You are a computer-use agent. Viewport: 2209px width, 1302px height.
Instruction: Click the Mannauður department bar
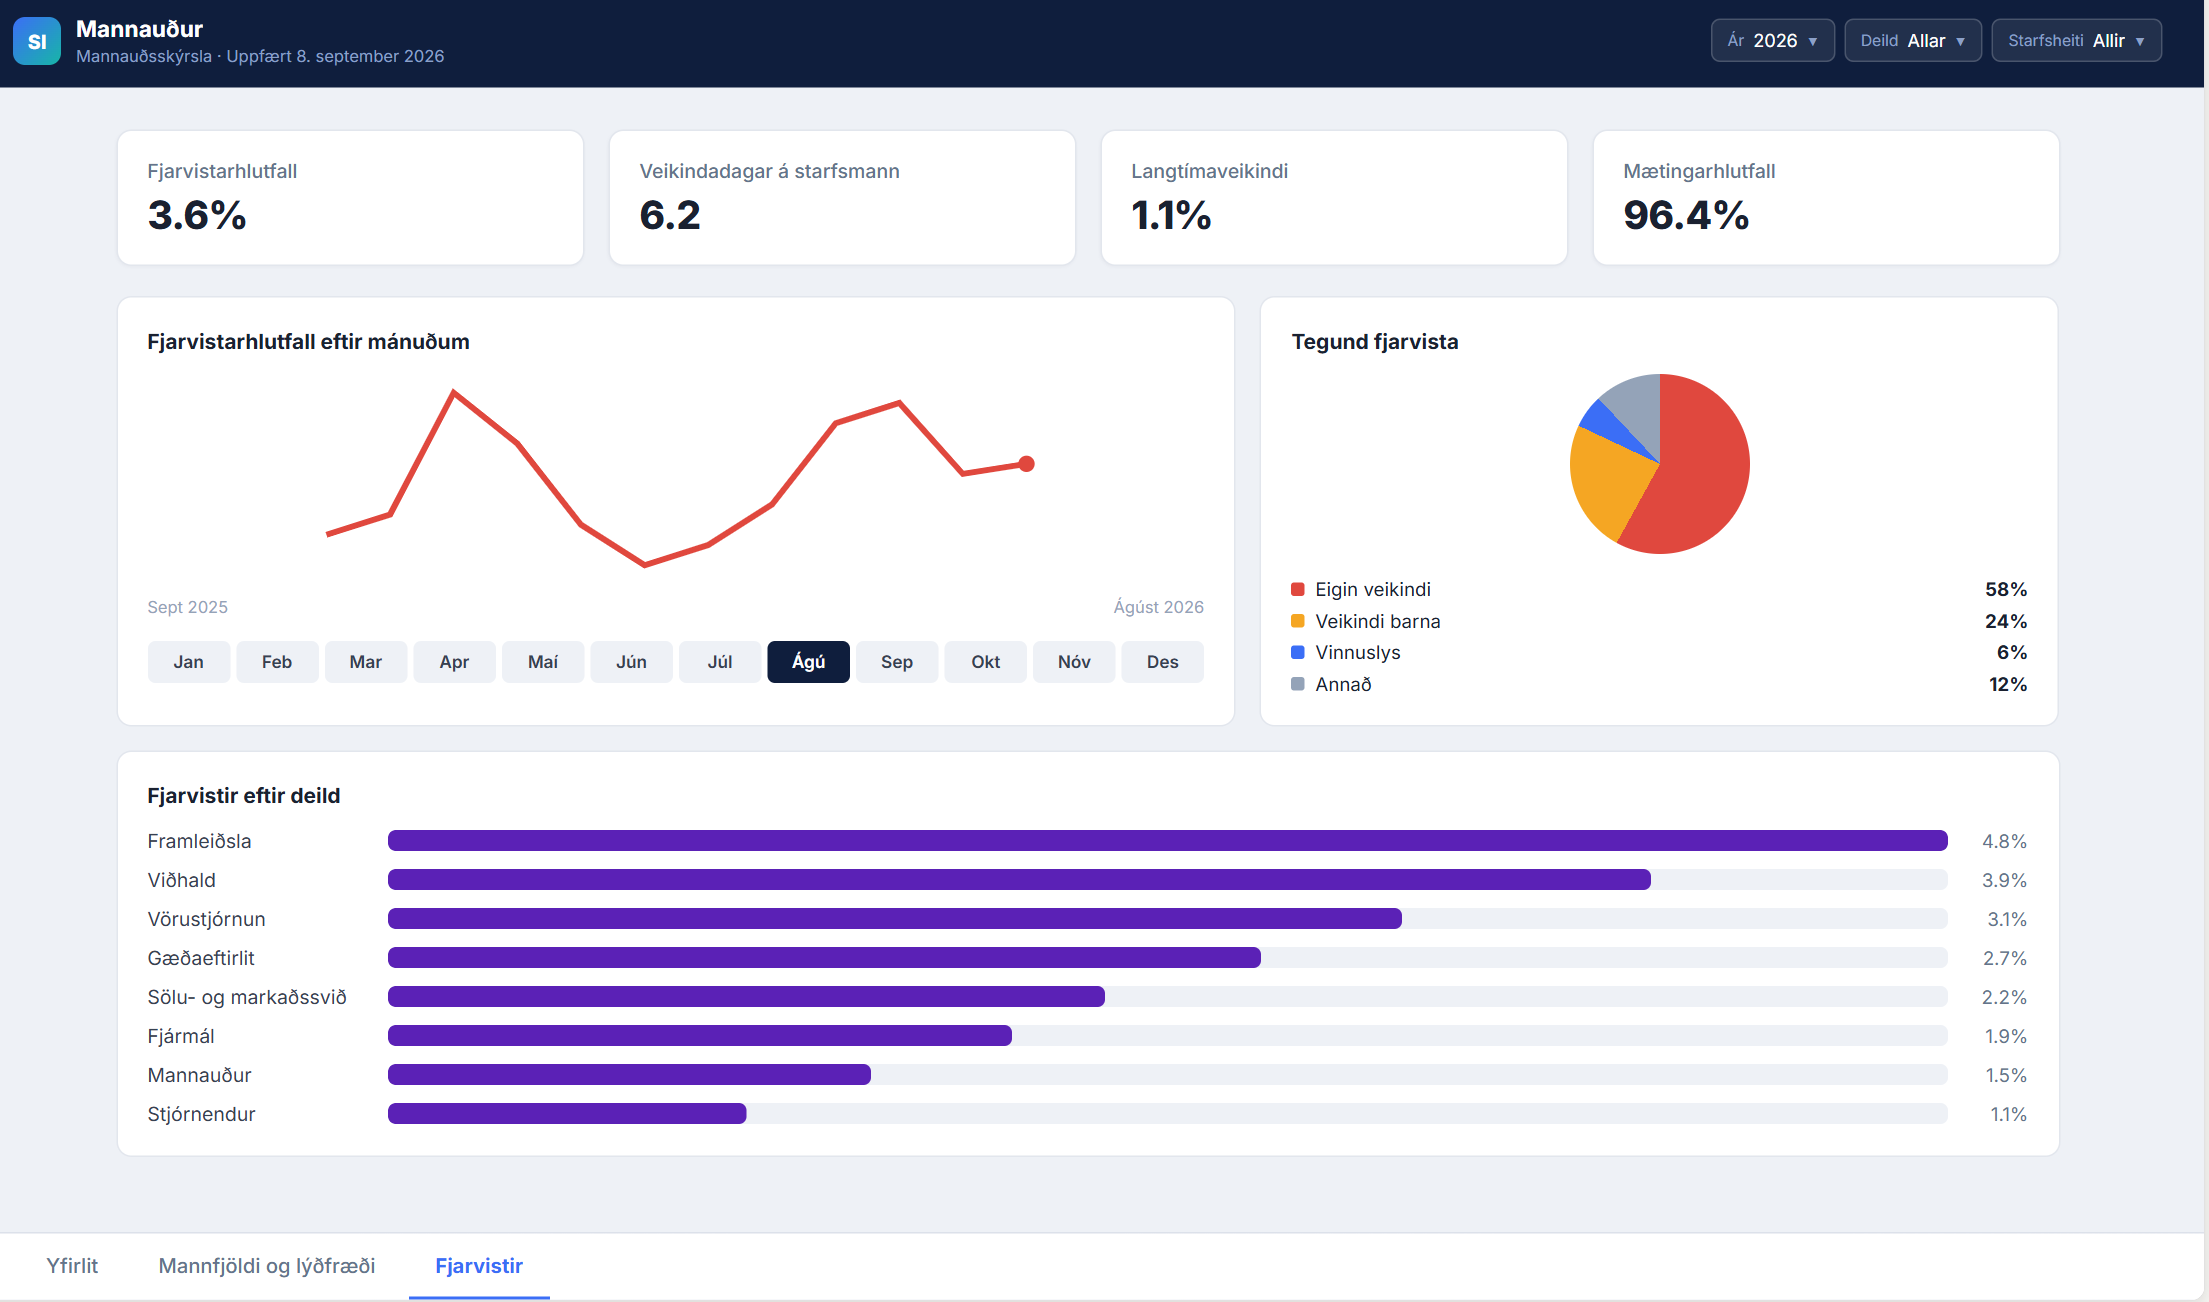click(x=629, y=1075)
